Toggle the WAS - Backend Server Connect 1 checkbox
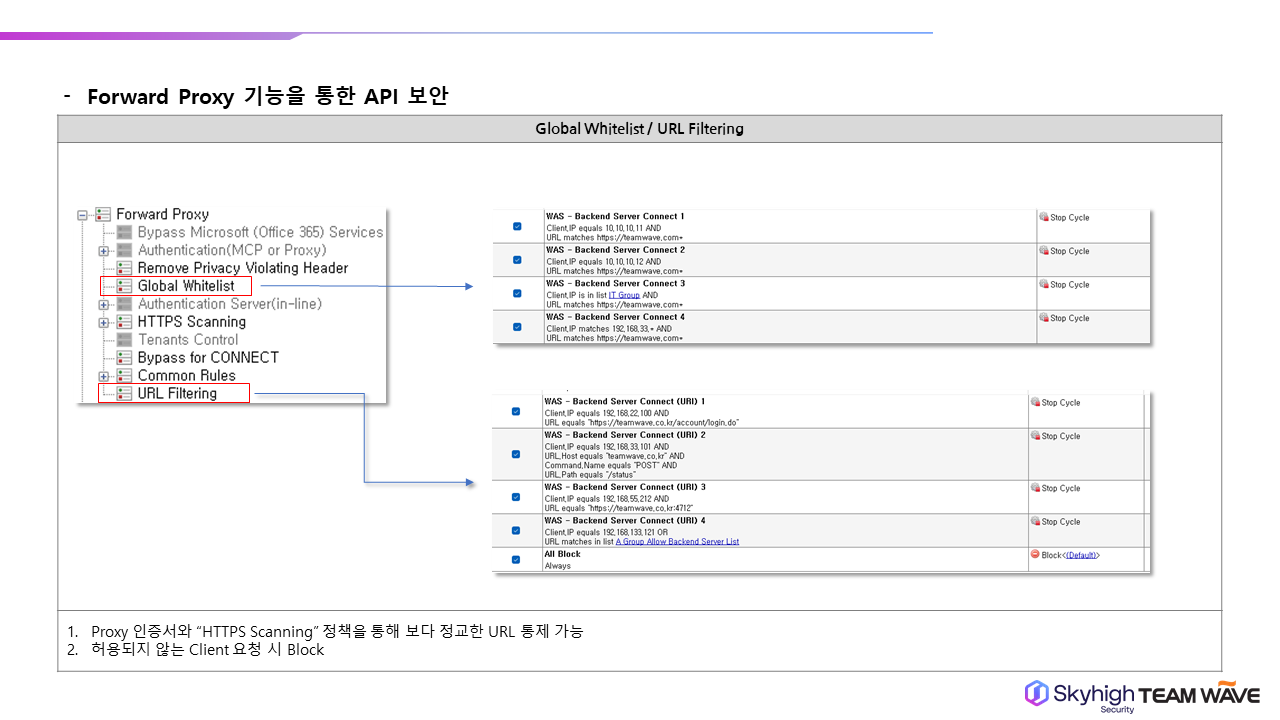Viewport: 1280px width, 720px height. pos(517,226)
